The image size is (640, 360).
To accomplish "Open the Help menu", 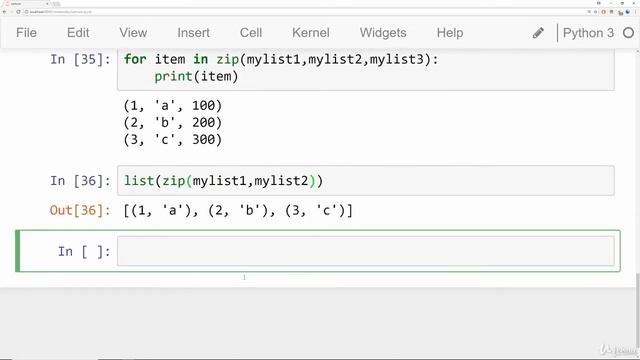I will pyautogui.click(x=450, y=33).
